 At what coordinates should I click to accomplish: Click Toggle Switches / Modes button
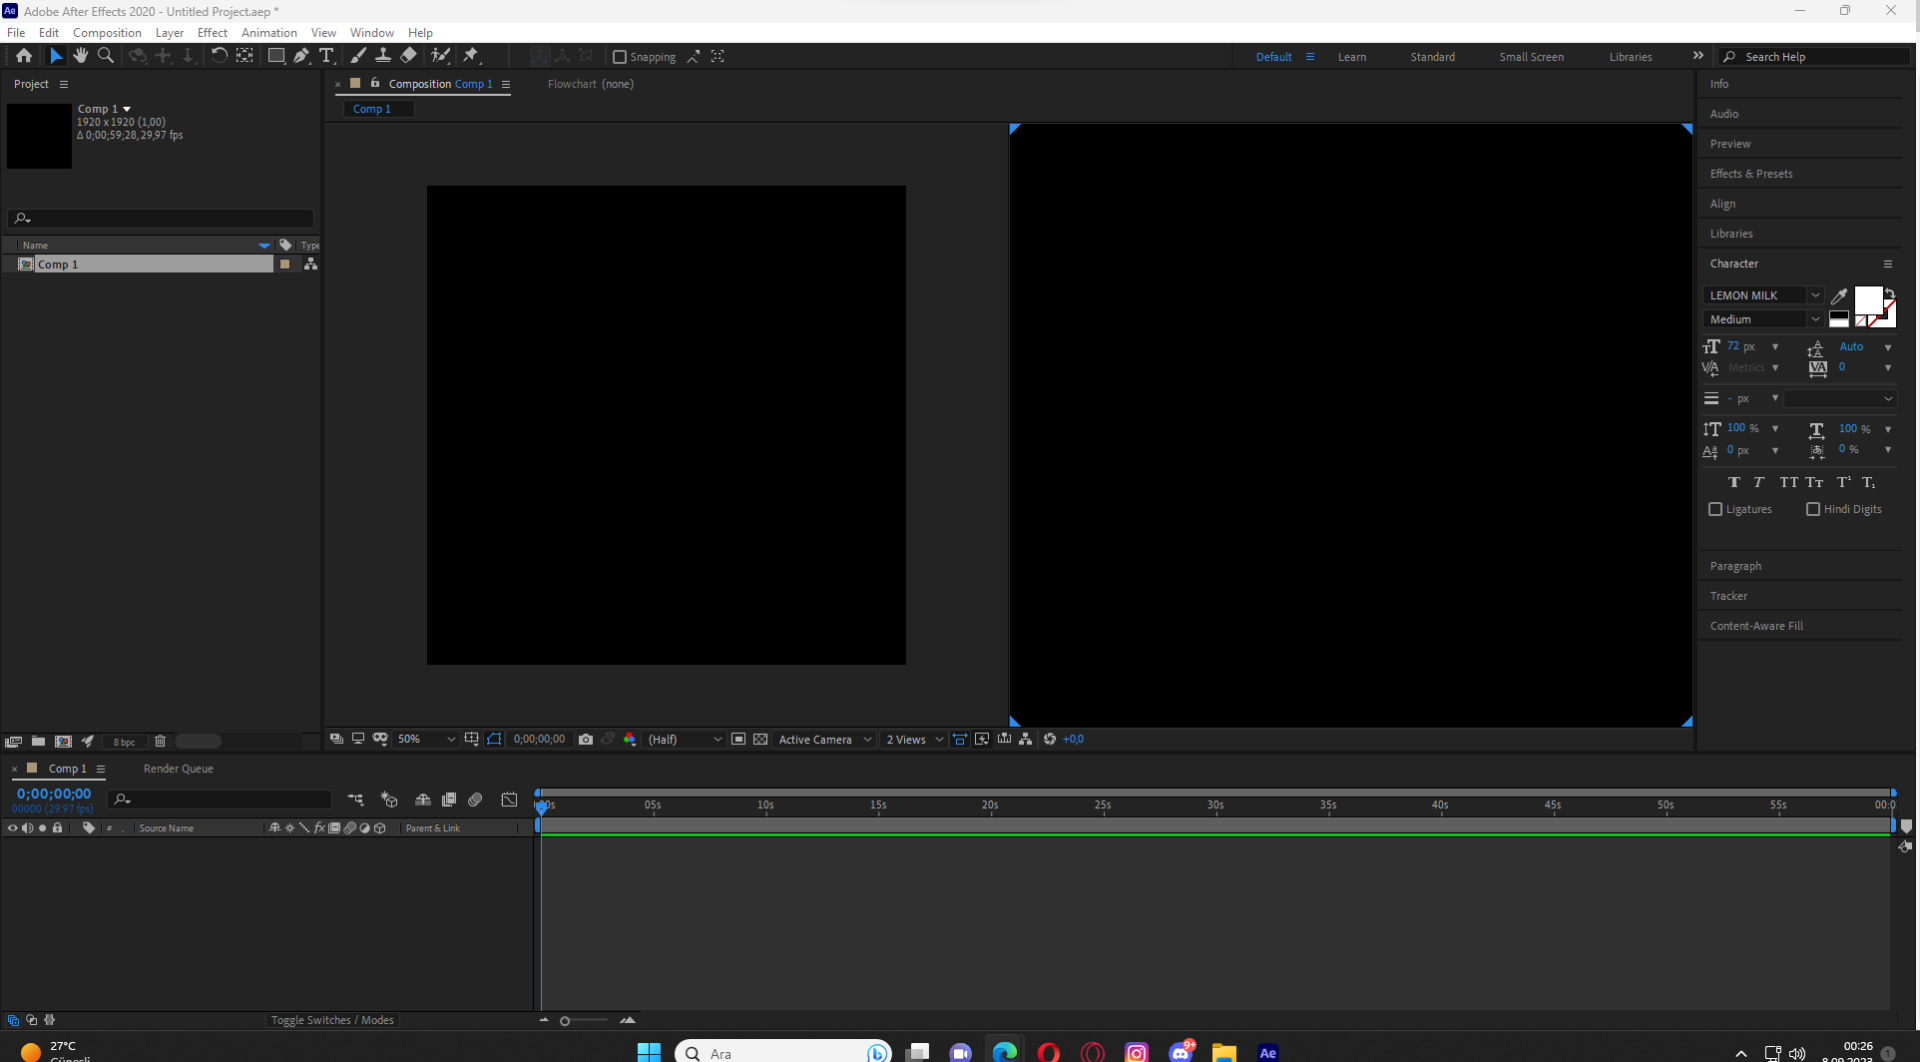pos(333,1020)
